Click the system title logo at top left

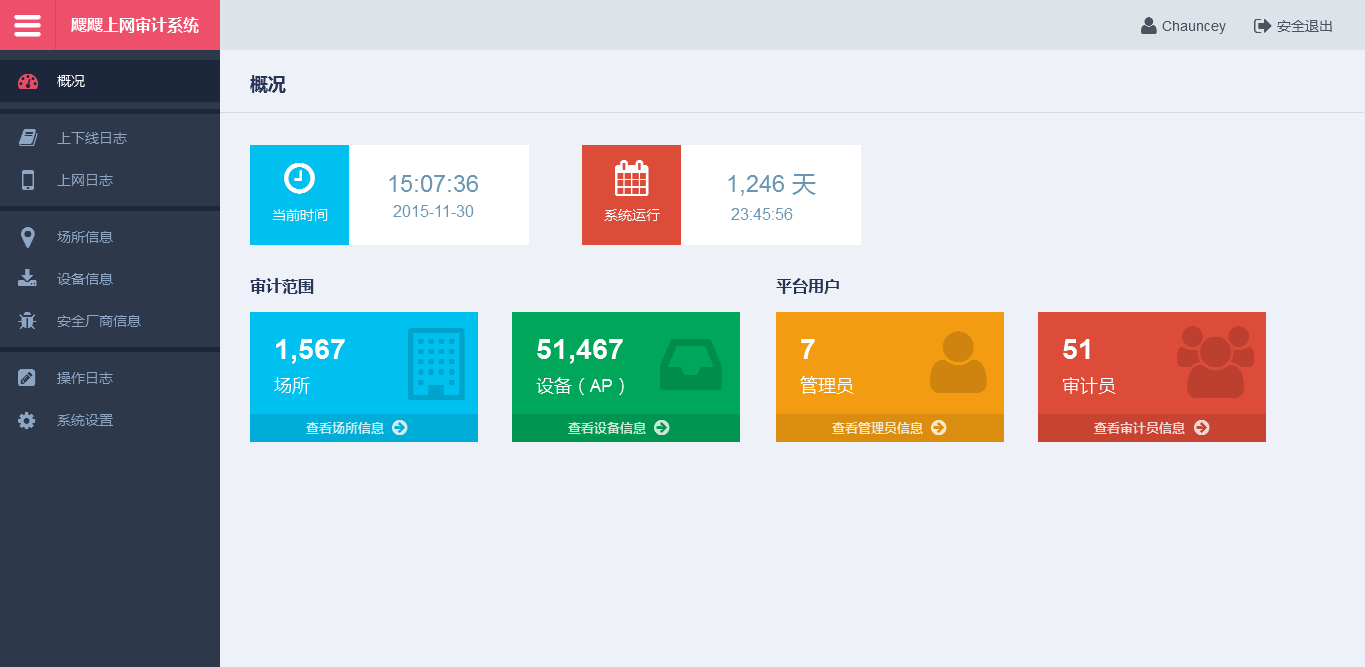(137, 25)
